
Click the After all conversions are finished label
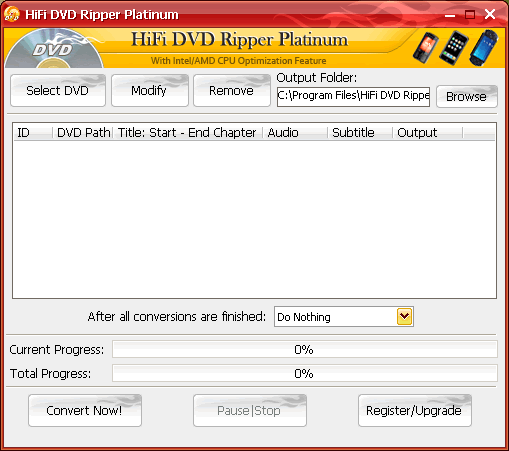tap(177, 317)
